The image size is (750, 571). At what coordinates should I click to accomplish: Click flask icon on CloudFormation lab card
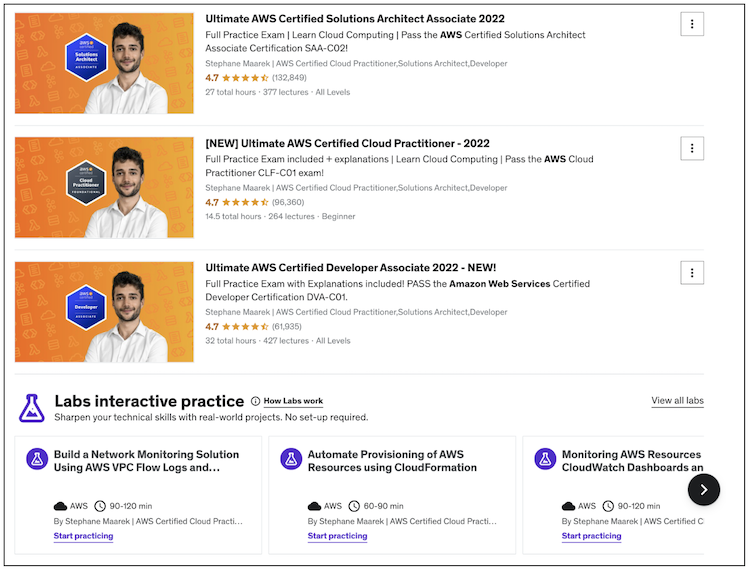click(x=292, y=459)
